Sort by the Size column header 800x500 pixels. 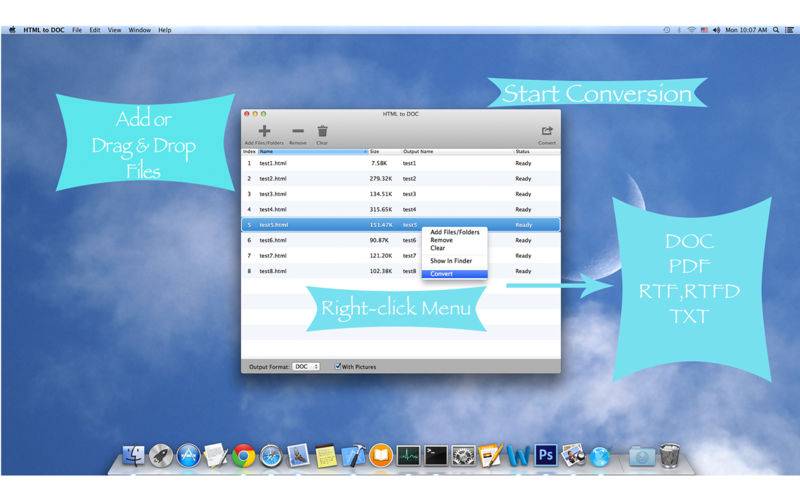click(385, 152)
